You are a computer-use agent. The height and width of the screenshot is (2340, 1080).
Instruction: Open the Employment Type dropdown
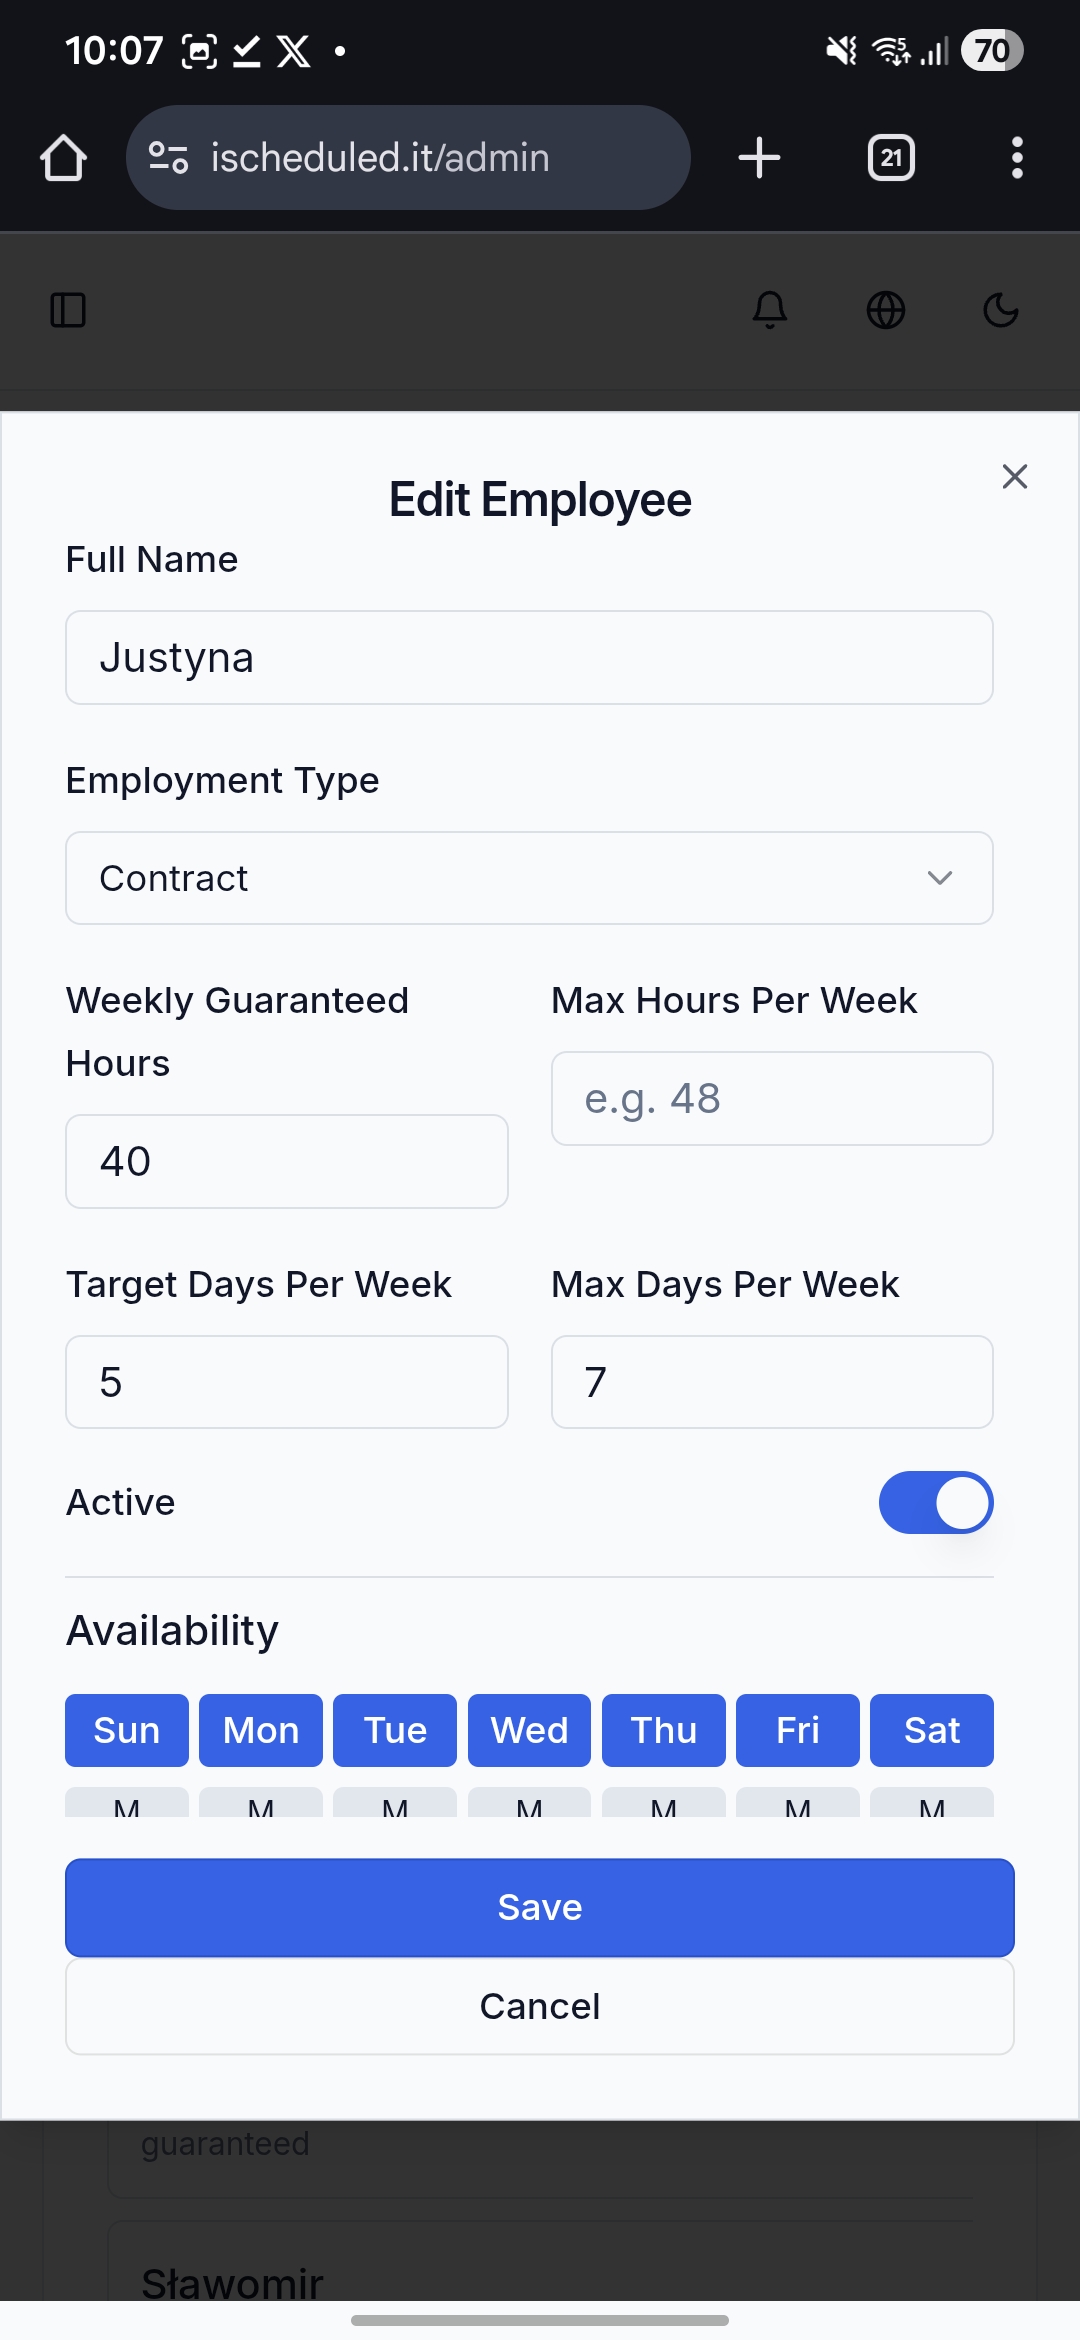coord(529,878)
